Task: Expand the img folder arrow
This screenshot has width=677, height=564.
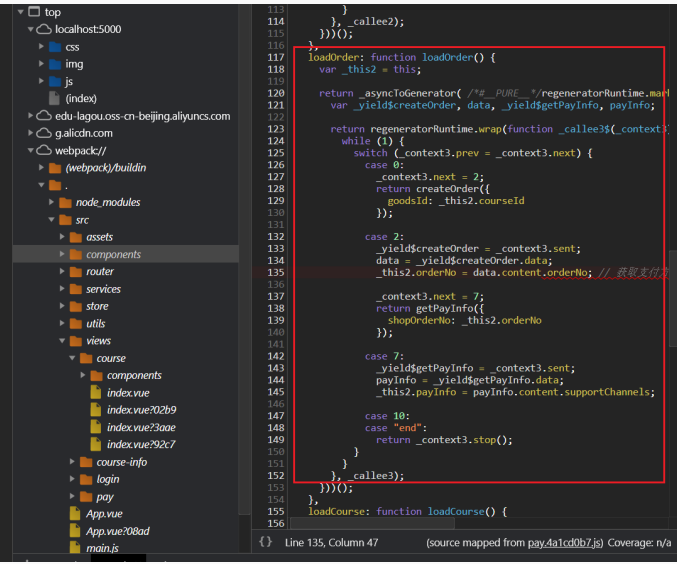Action: click(x=41, y=63)
